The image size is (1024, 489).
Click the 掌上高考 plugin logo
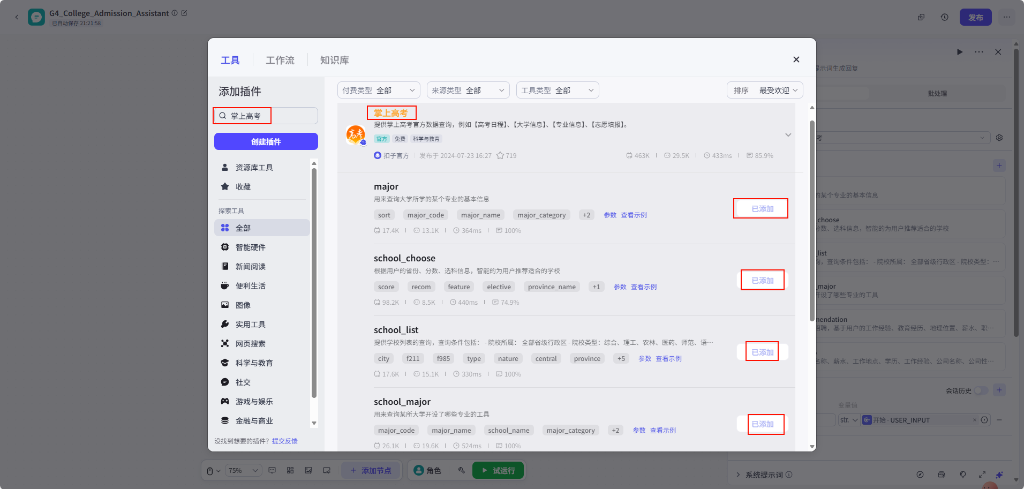355,135
